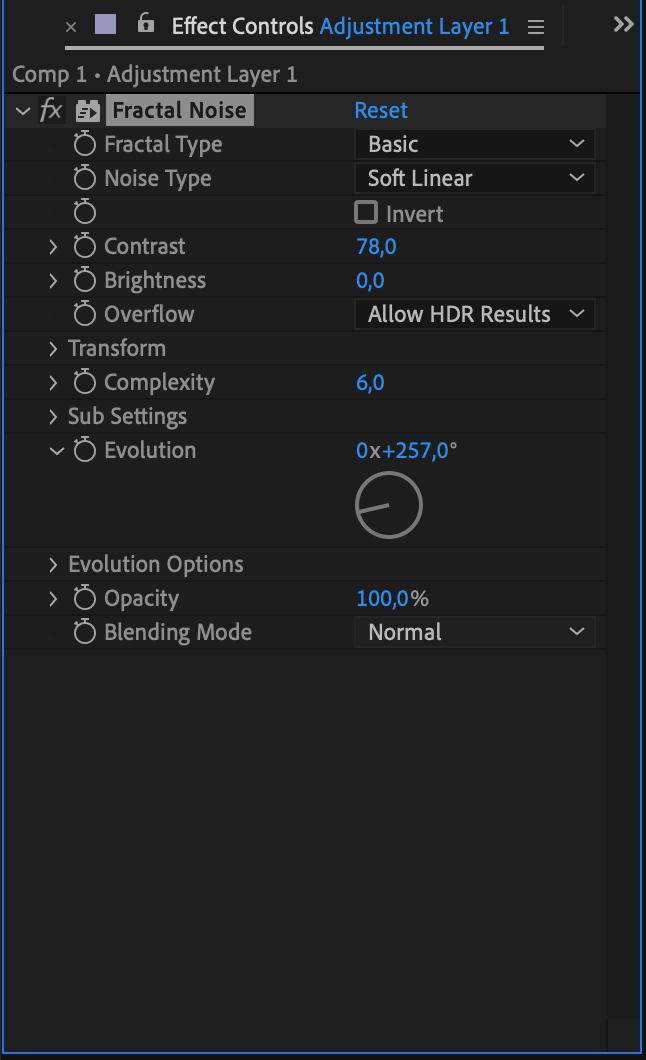Click the Fractal Type stopwatch
Image resolution: width=646 pixels, height=1060 pixels.
click(x=85, y=144)
